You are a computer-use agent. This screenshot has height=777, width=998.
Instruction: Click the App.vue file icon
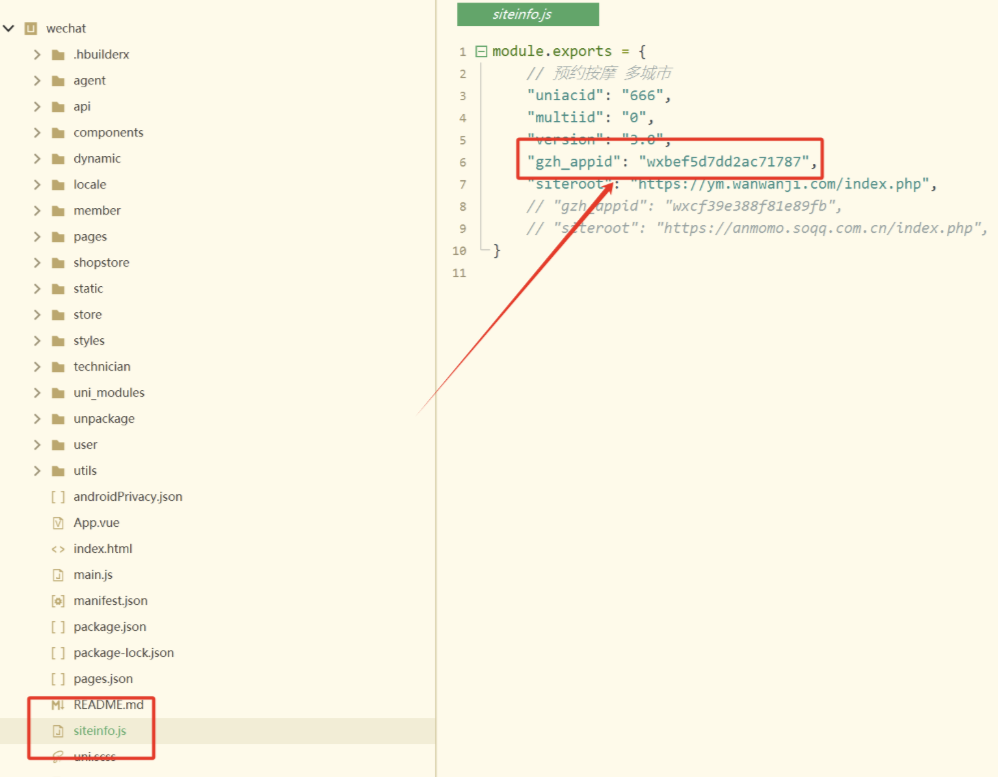(x=57, y=523)
